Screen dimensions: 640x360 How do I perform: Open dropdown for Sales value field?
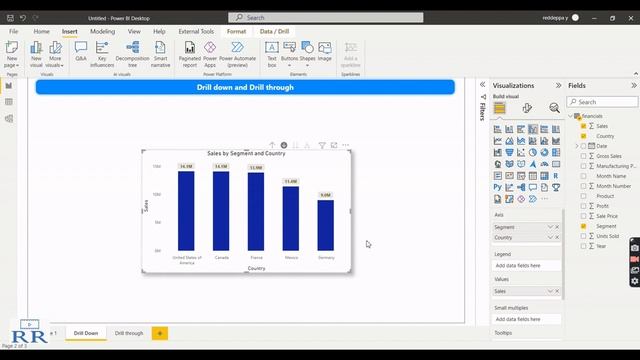point(550,291)
